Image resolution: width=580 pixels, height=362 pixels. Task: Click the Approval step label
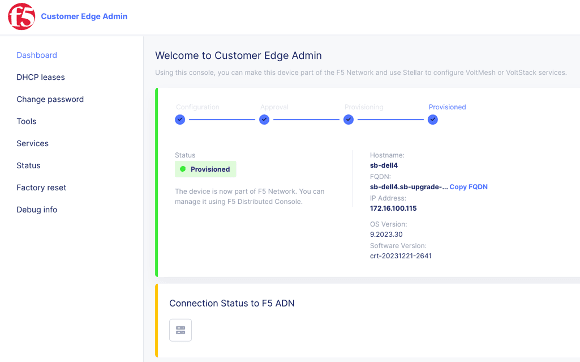274,107
